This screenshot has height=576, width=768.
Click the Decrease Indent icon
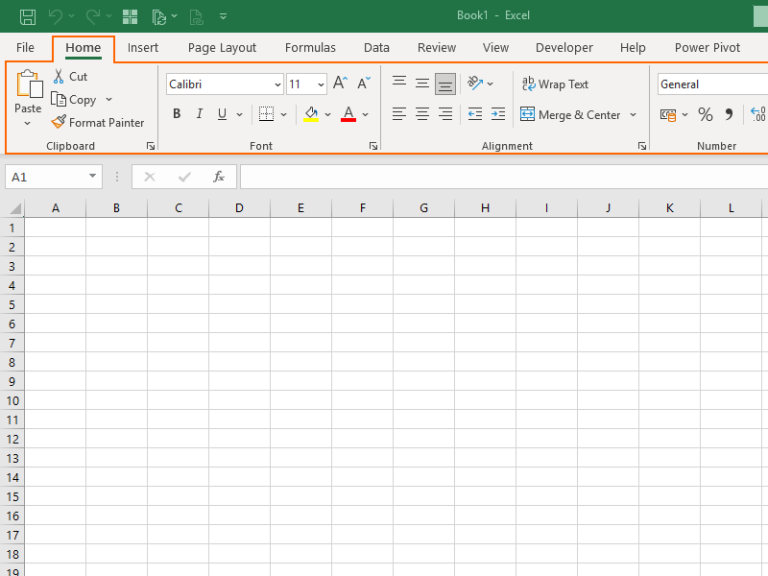(475, 114)
